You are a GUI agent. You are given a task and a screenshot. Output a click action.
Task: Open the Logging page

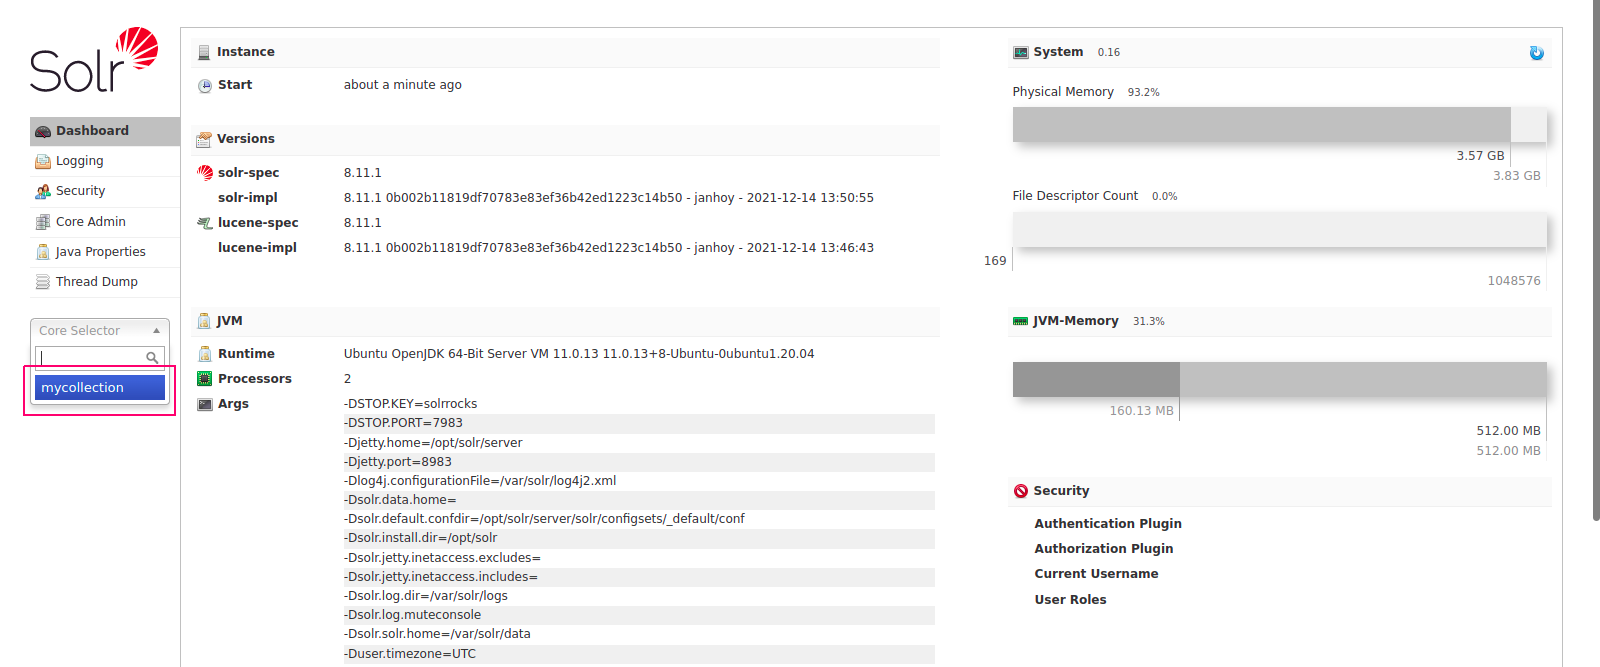(x=105, y=161)
